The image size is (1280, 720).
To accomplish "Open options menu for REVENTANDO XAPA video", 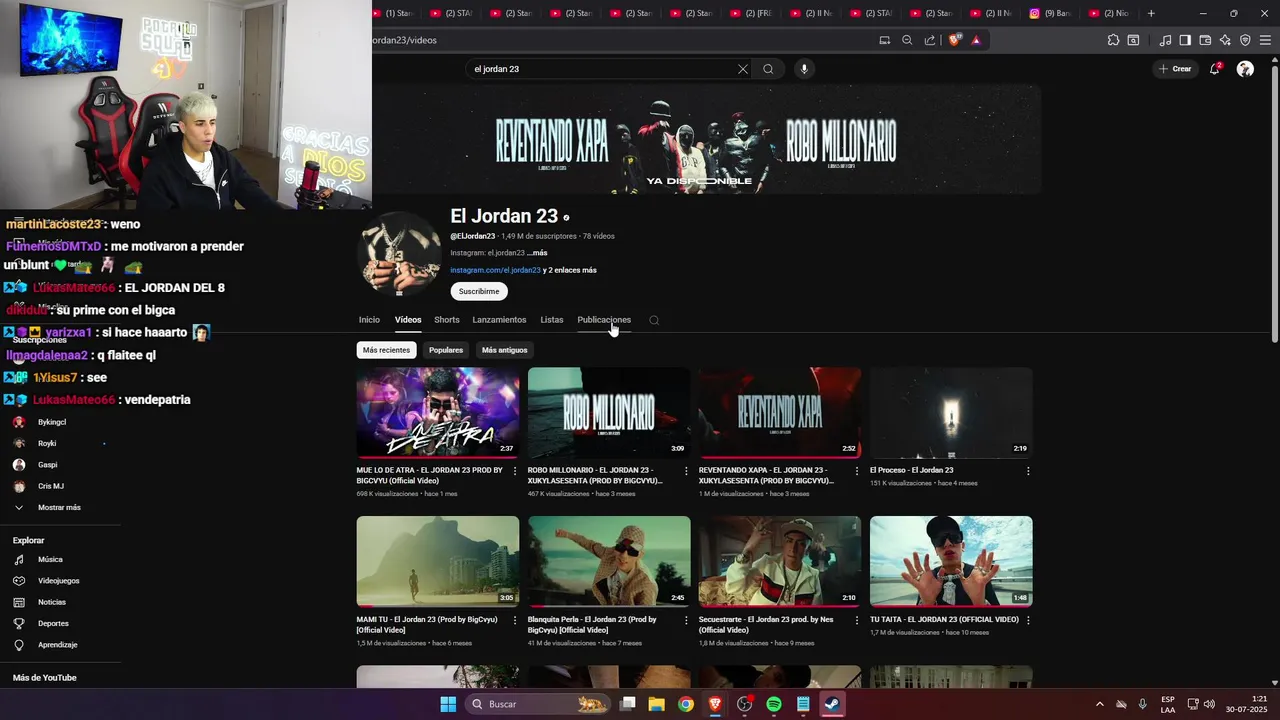I will tap(857, 470).
